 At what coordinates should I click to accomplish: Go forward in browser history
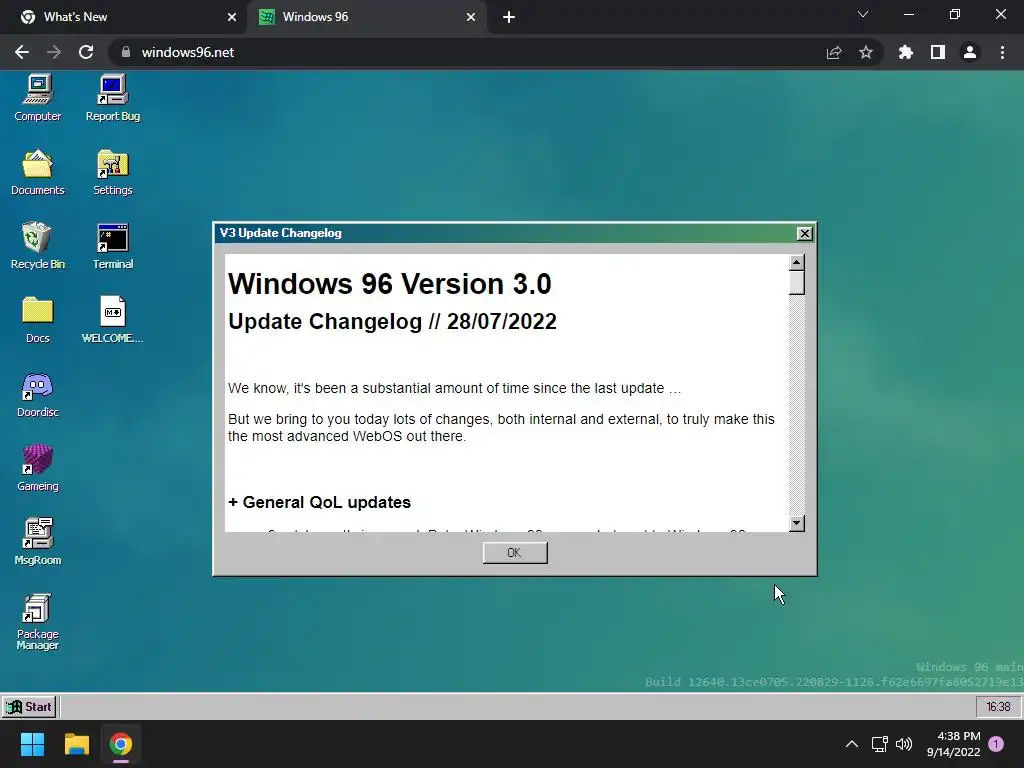[54, 52]
